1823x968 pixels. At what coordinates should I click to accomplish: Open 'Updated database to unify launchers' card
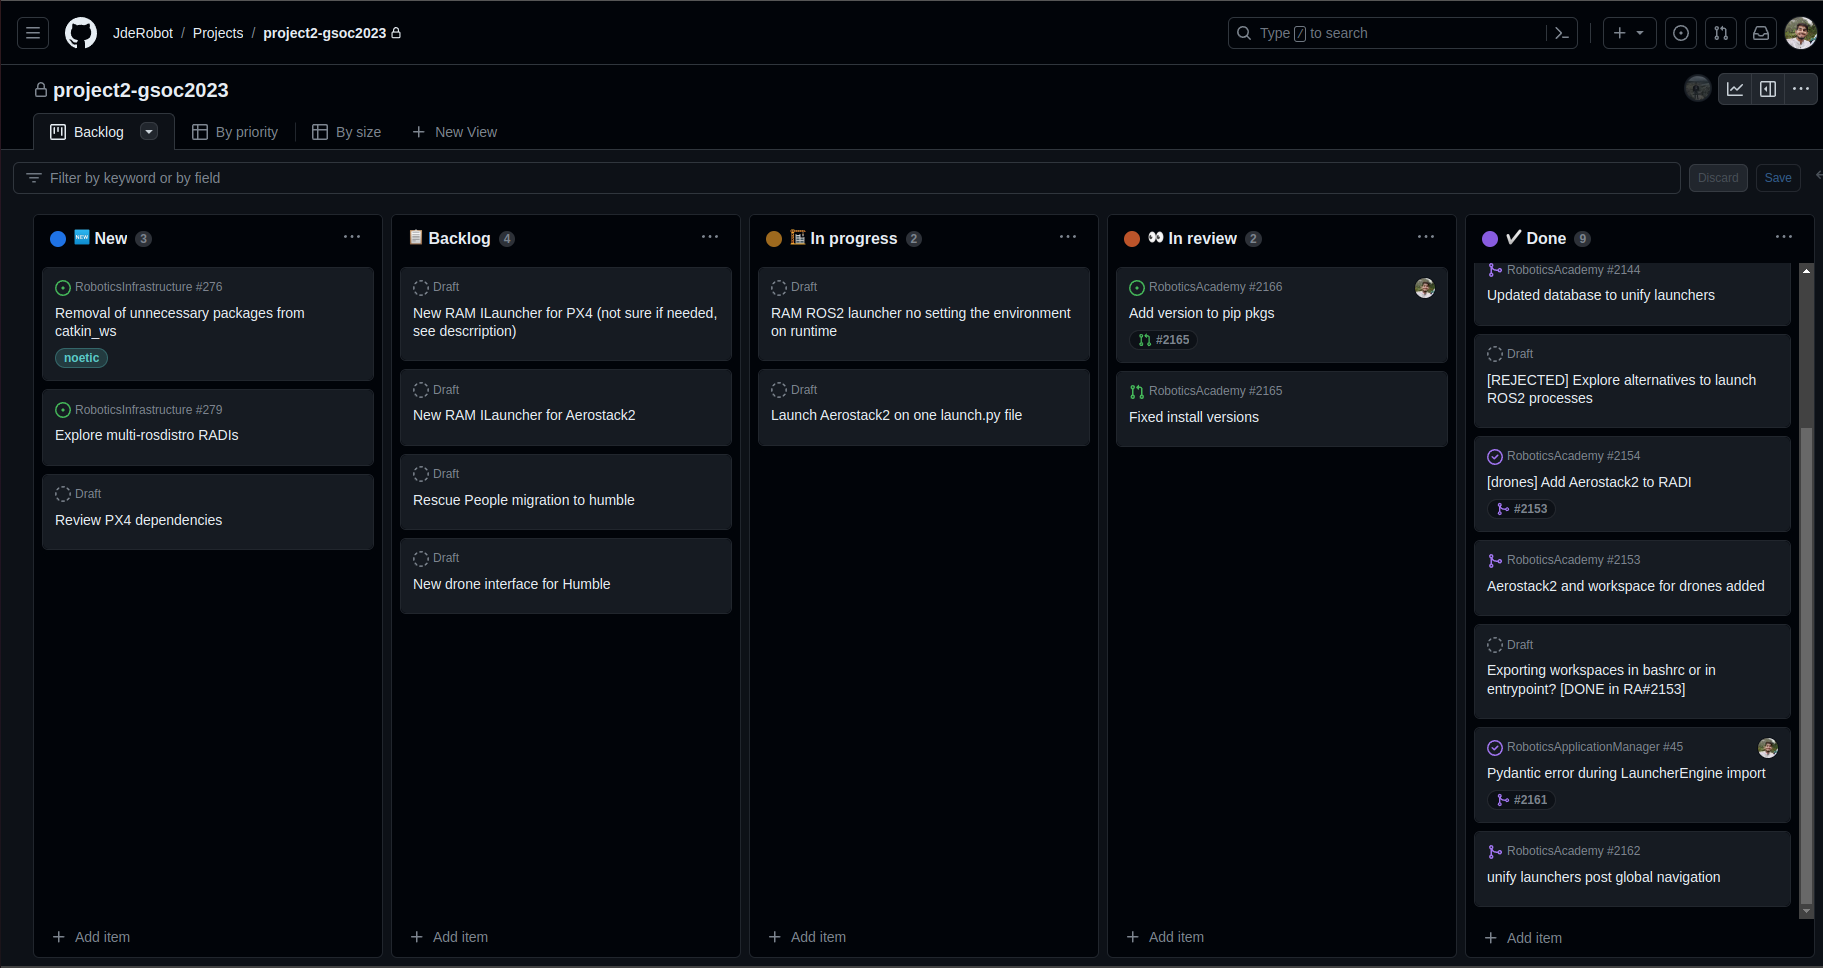[x=1632, y=294]
